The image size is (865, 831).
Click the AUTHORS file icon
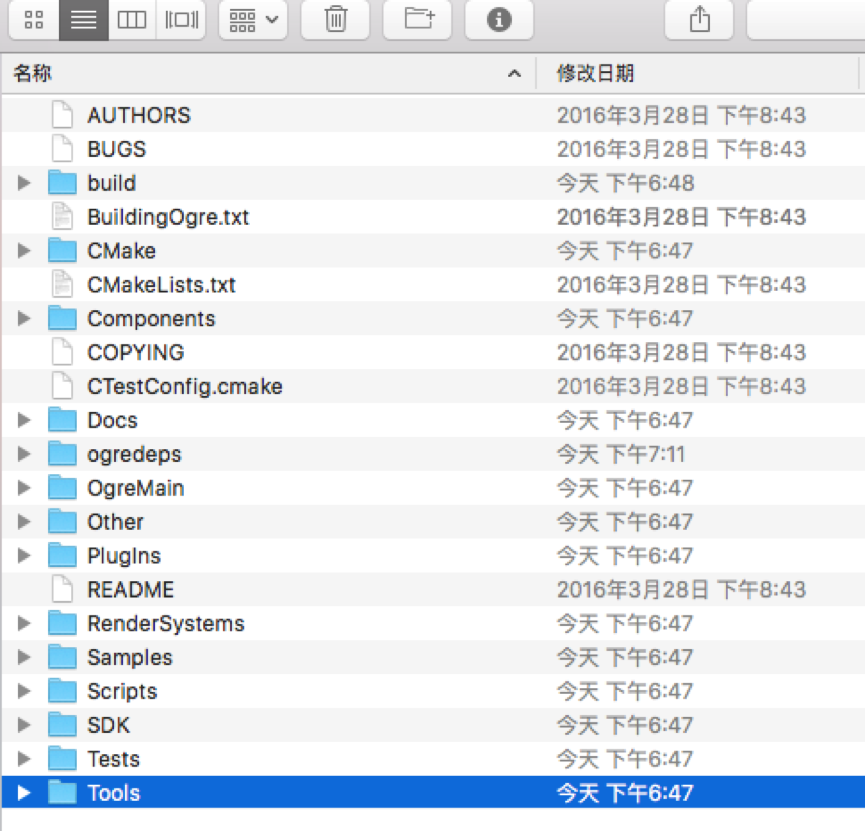(62, 115)
